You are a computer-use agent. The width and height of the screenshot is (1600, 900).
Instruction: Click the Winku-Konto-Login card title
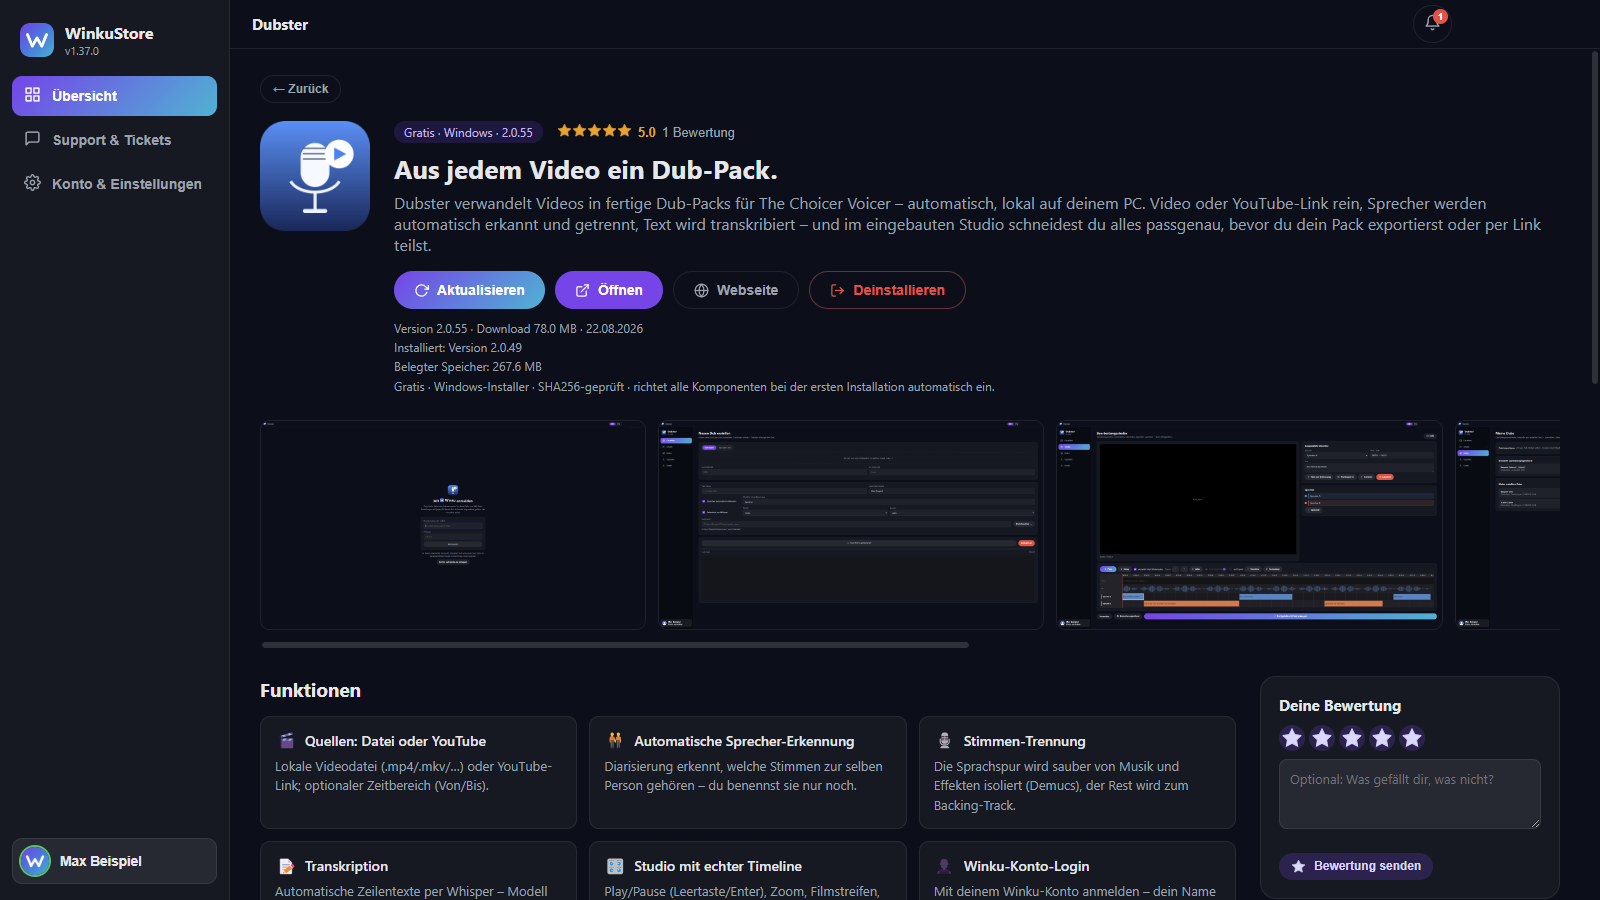pos(1026,866)
